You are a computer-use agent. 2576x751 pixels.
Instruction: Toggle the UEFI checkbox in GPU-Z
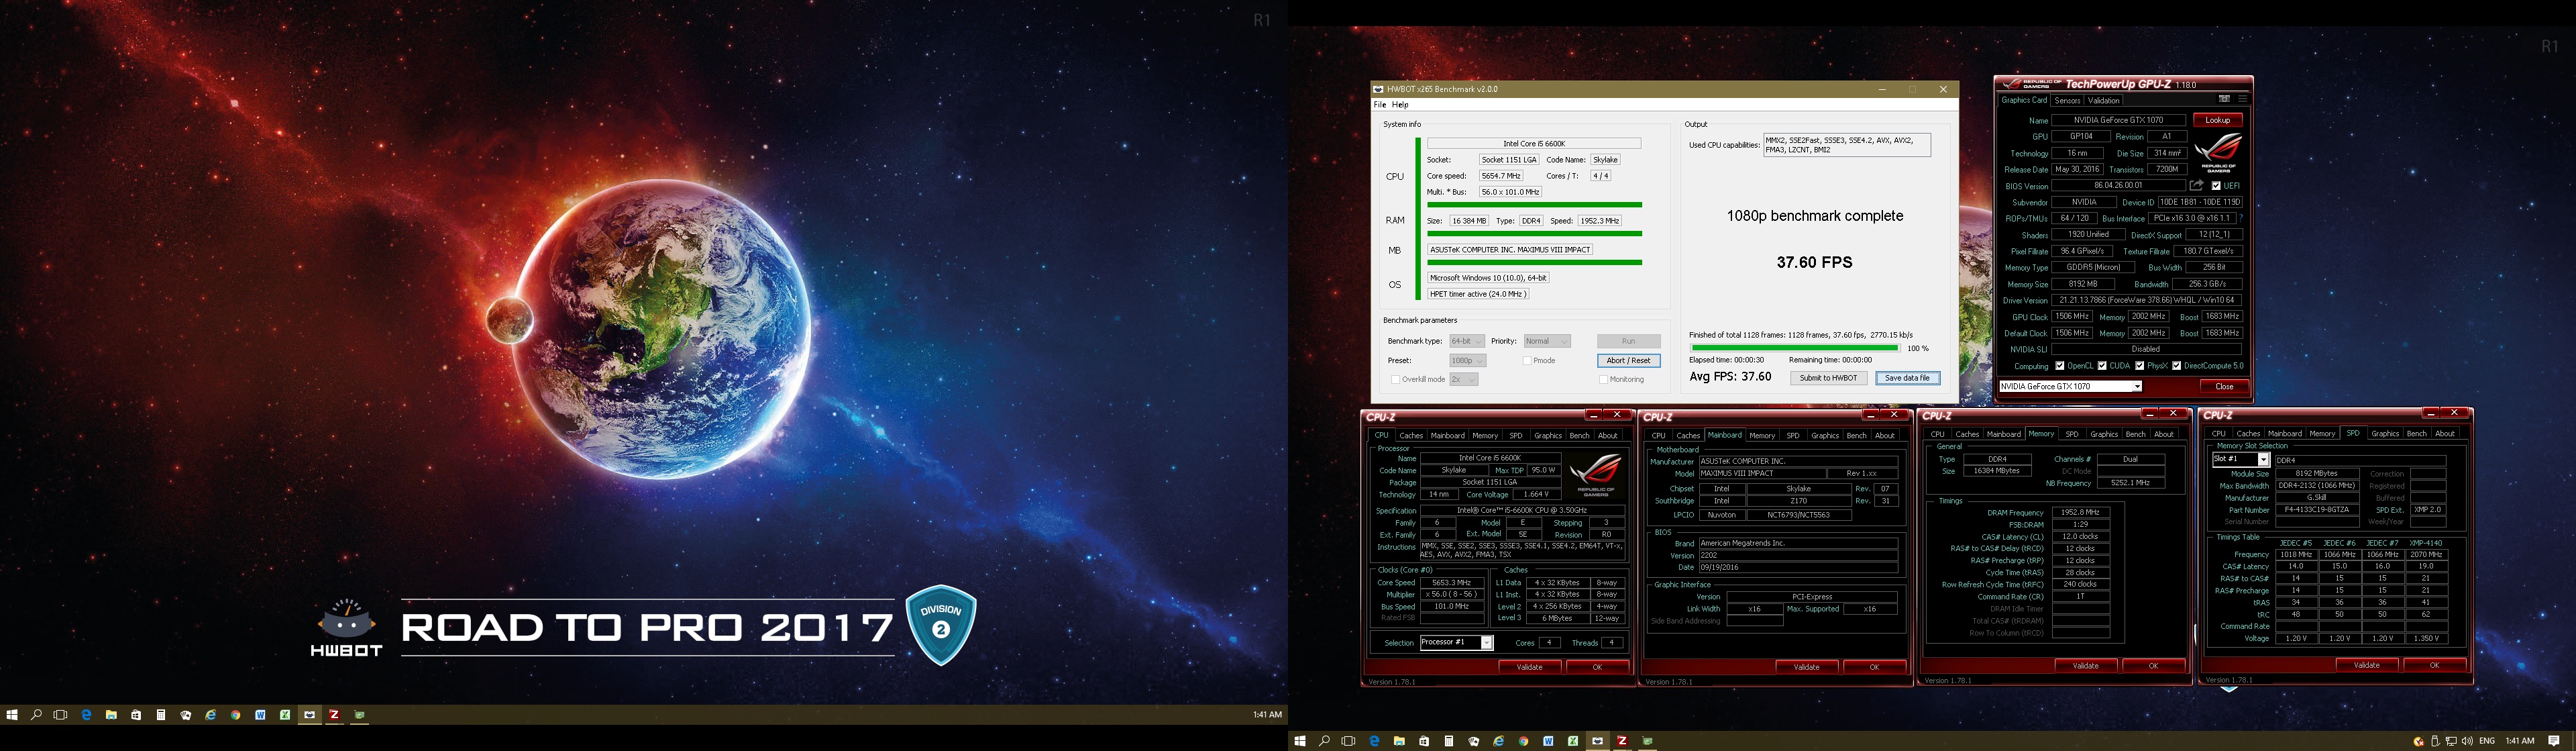click(2216, 185)
